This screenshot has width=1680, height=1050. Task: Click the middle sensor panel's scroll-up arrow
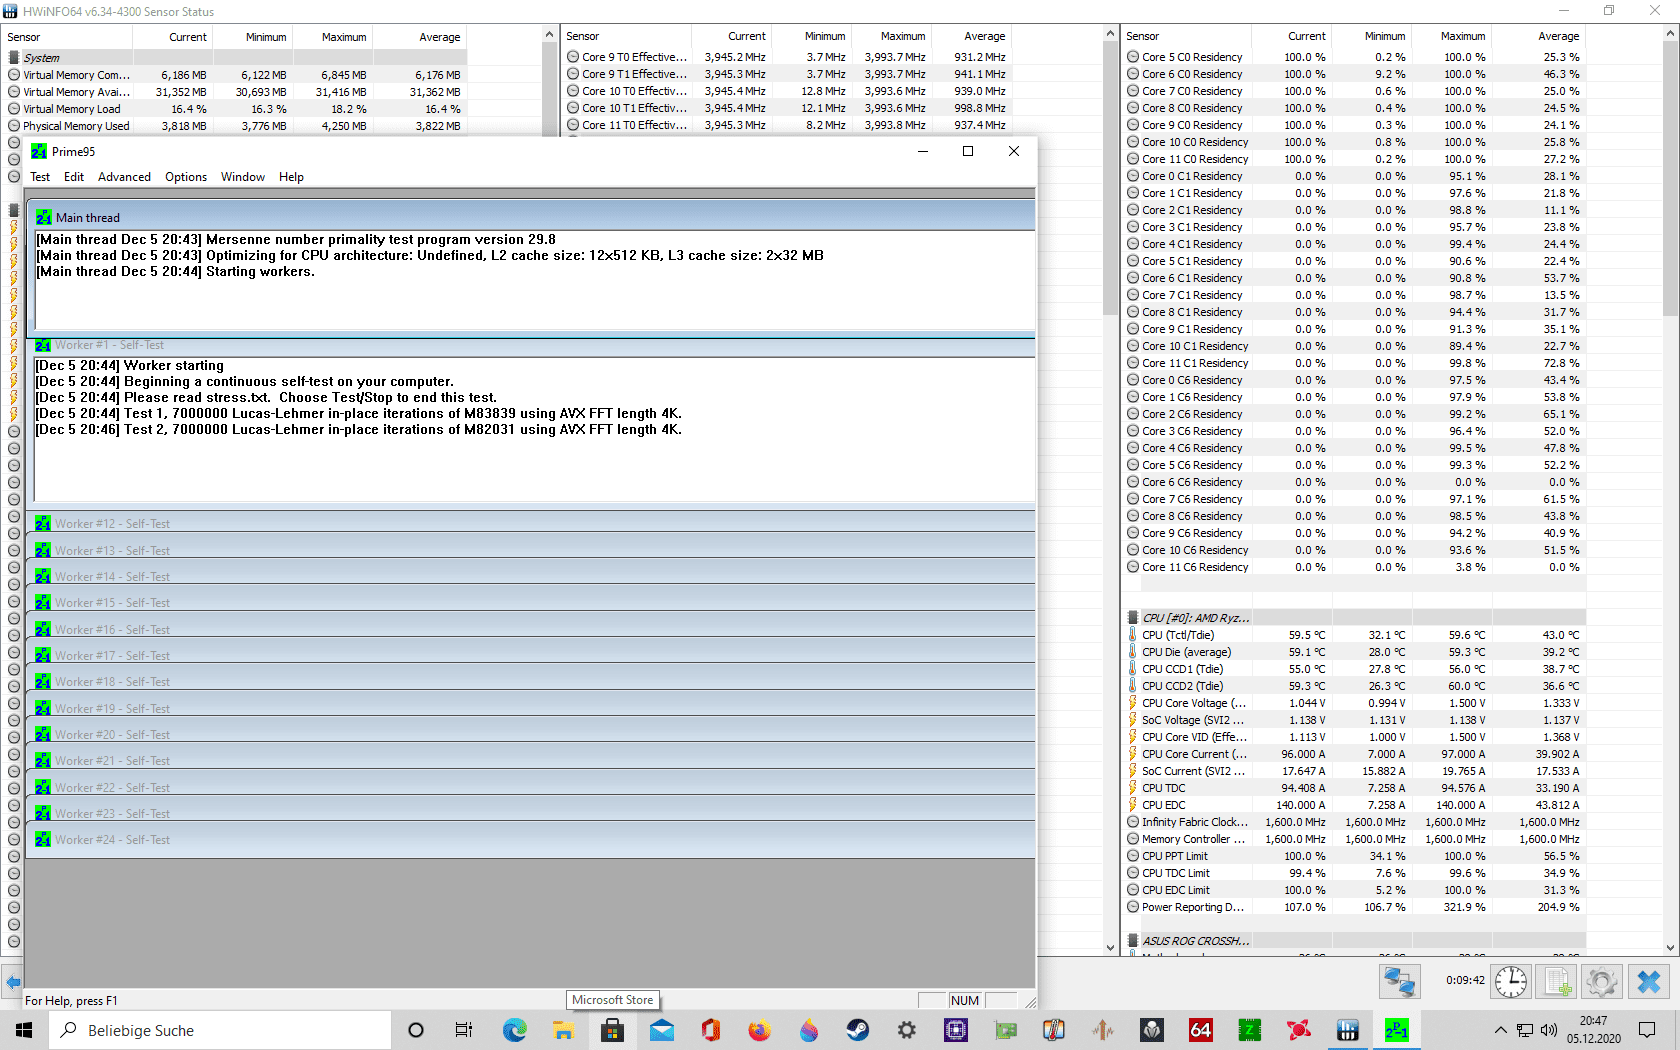coord(1110,34)
